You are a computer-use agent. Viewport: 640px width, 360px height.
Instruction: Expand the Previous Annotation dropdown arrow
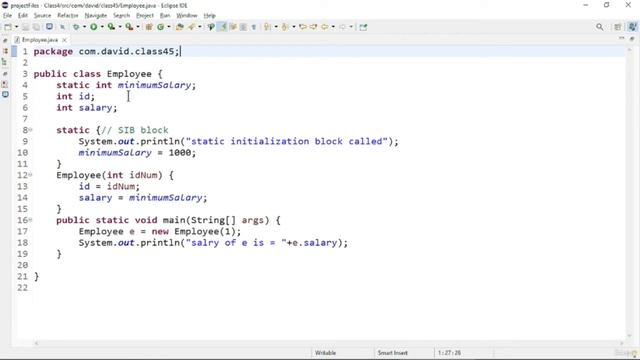[x=294, y=27]
